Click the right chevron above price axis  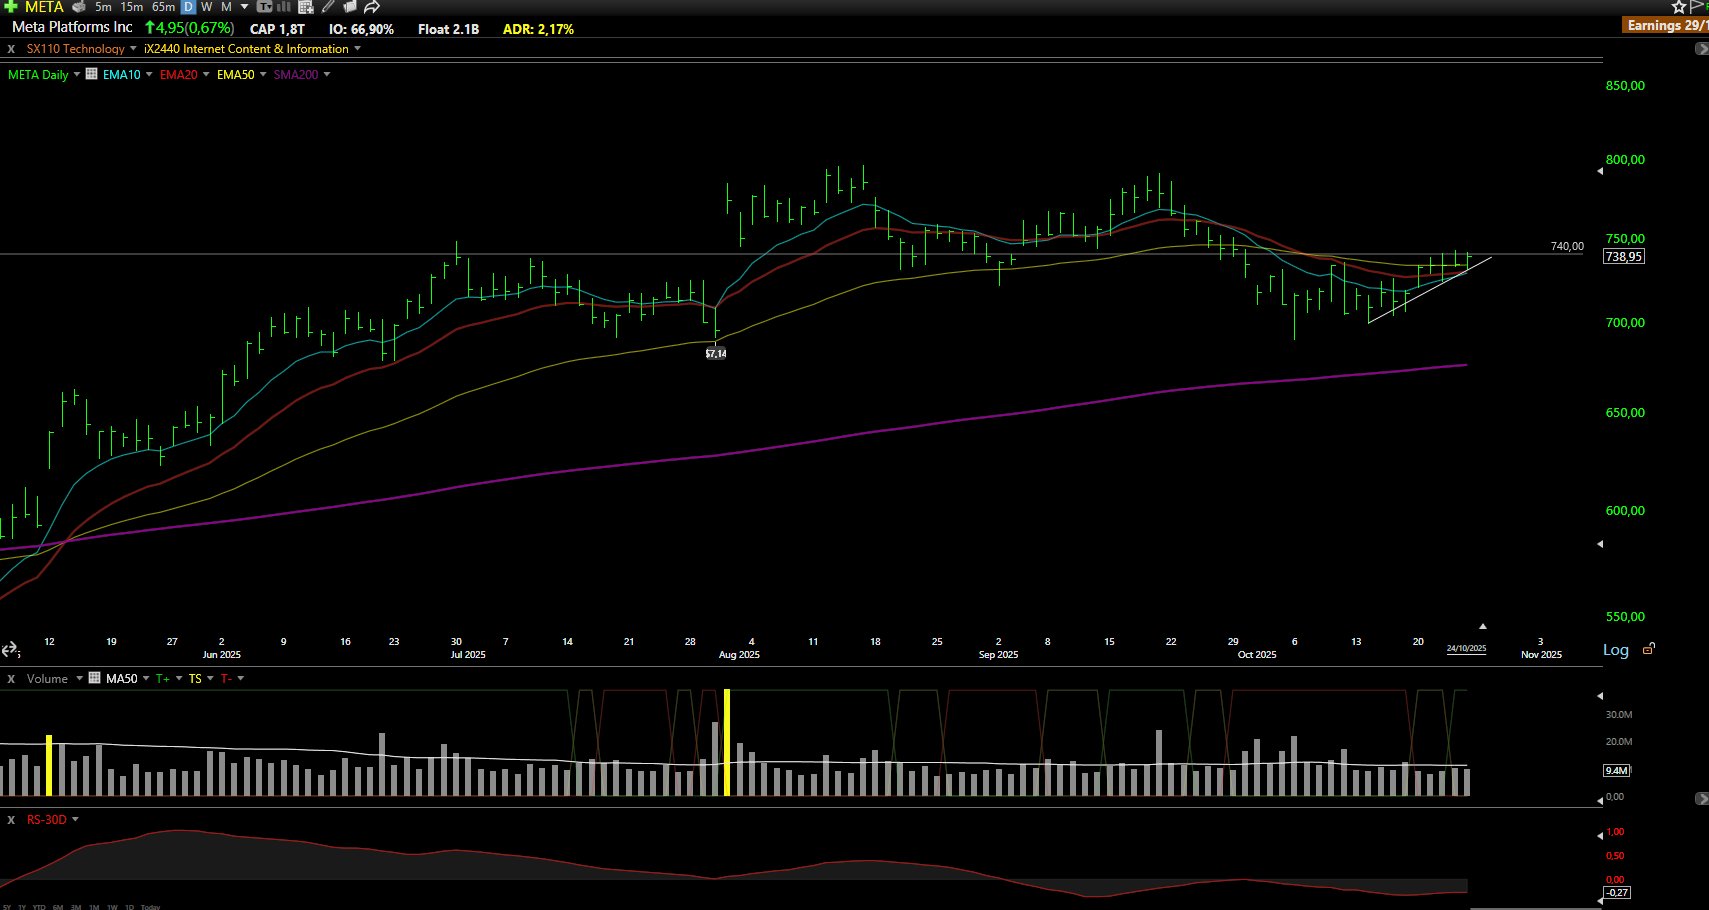(x=1702, y=49)
